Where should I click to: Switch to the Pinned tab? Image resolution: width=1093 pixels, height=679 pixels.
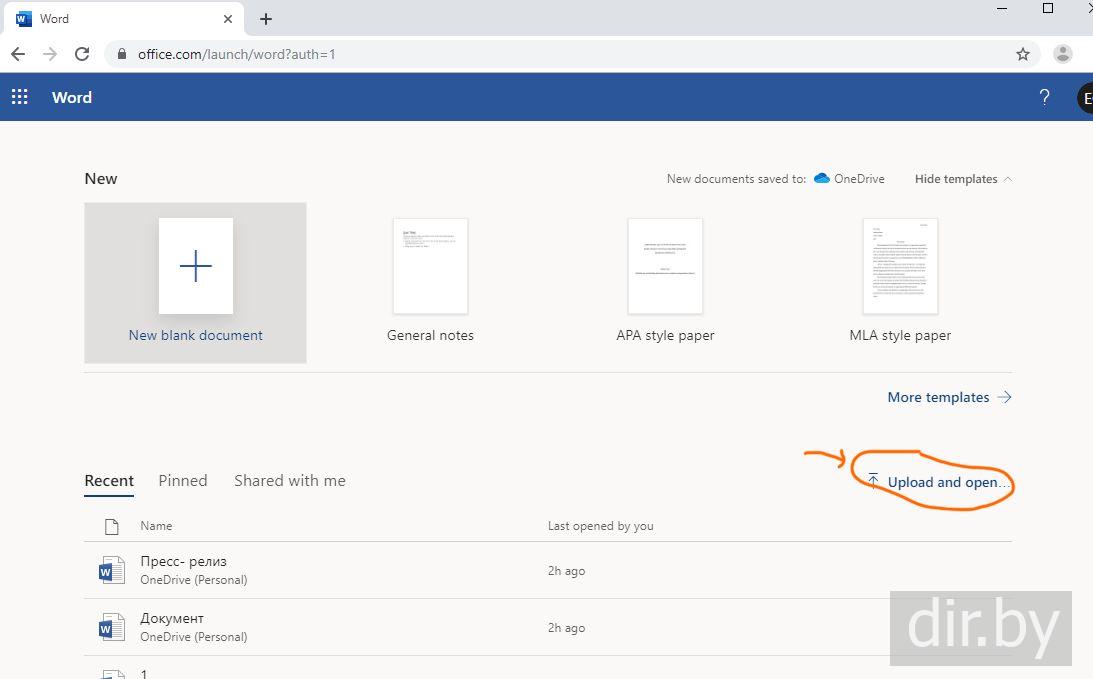point(183,480)
